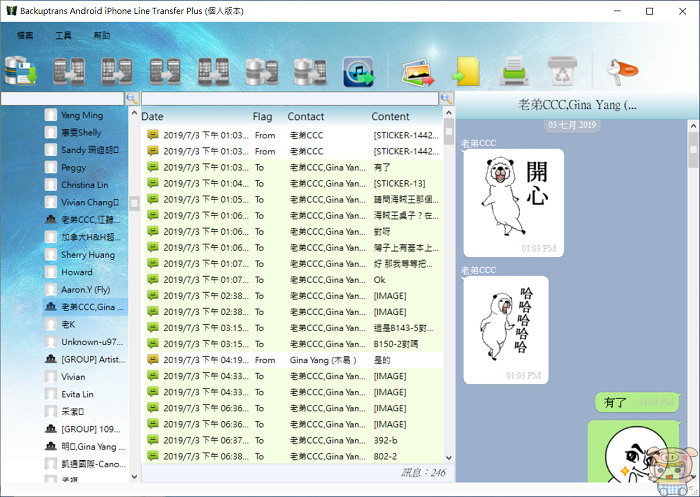The width and height of the screenshot is (700, 497).
Task: Click the magnifier icon above message list
Action: tap(446, 99)
